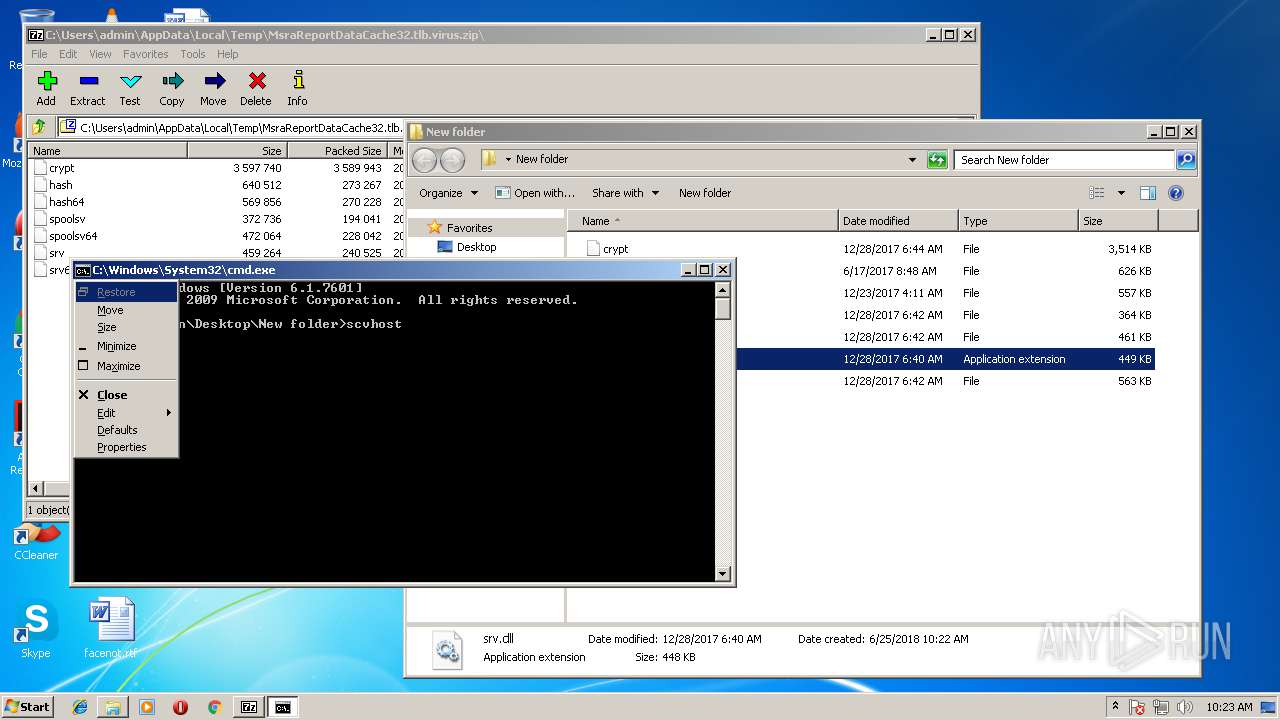The width and height of the screenshot is (1280, 720).
Task: Select the hash64 file in 7-Zip list
Action: pos(66,202)
